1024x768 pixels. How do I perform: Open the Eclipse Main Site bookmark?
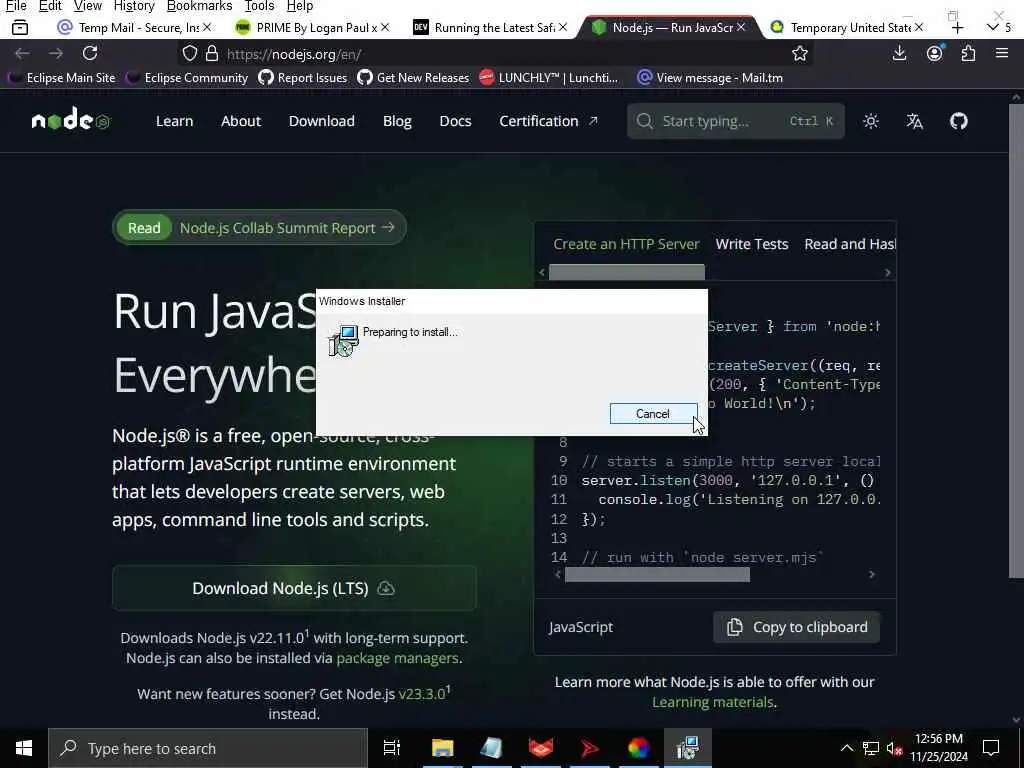[62, 78]
